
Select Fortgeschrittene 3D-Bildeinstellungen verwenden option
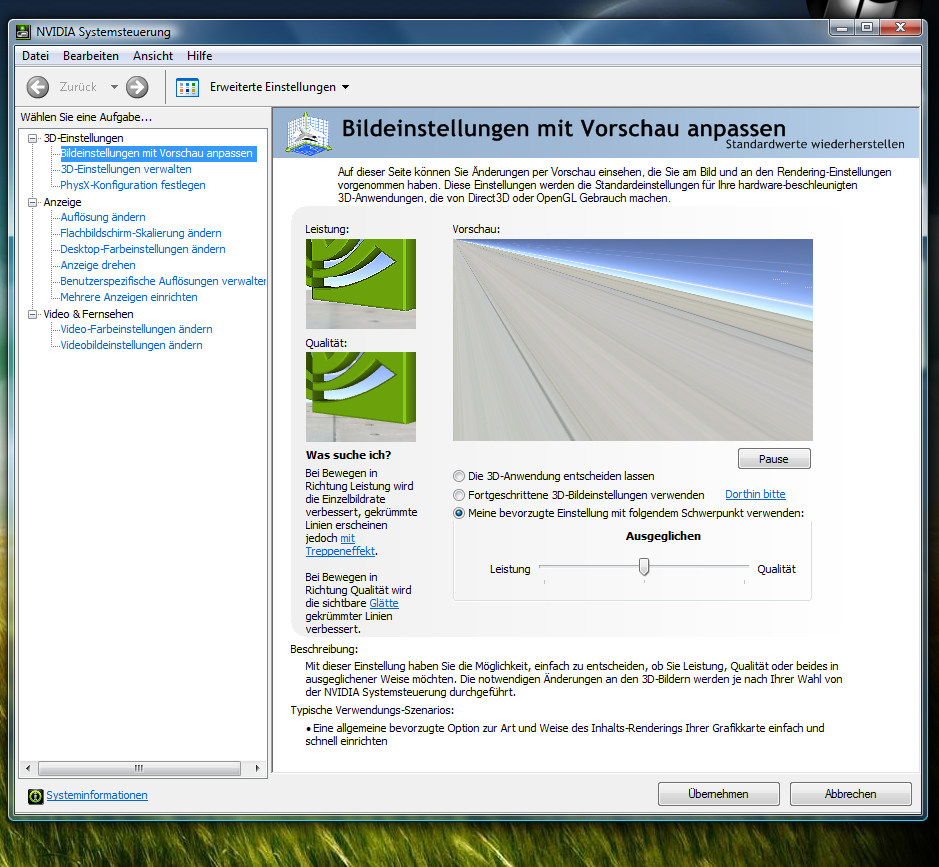tap(459, 495)
